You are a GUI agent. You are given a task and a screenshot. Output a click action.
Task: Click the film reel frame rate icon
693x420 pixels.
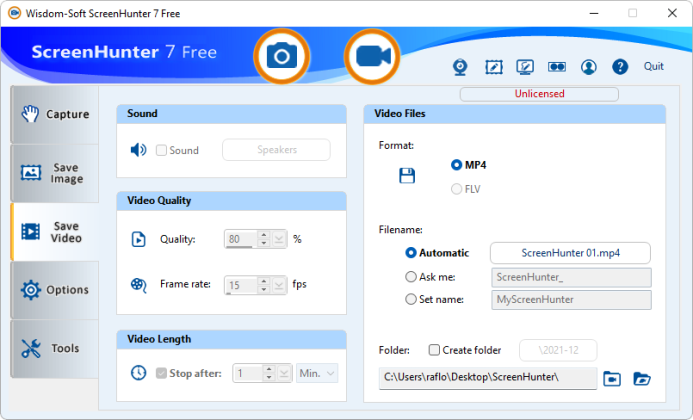(x=139, y=285)
